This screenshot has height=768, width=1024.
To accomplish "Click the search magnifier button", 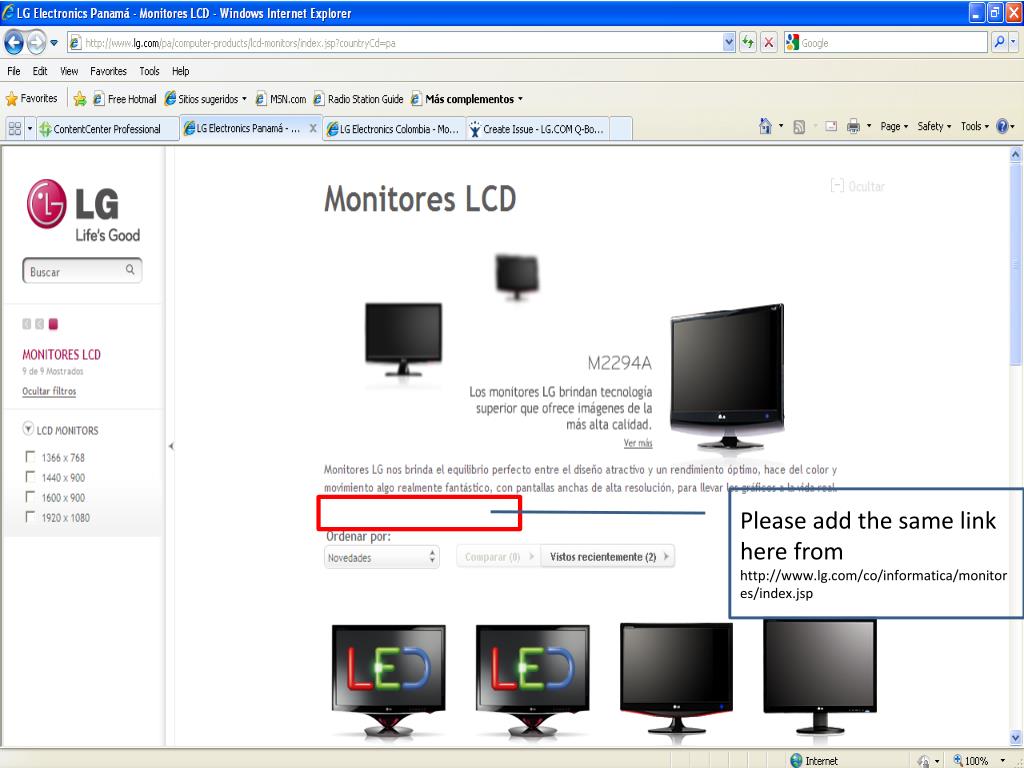I will (999, 42).
